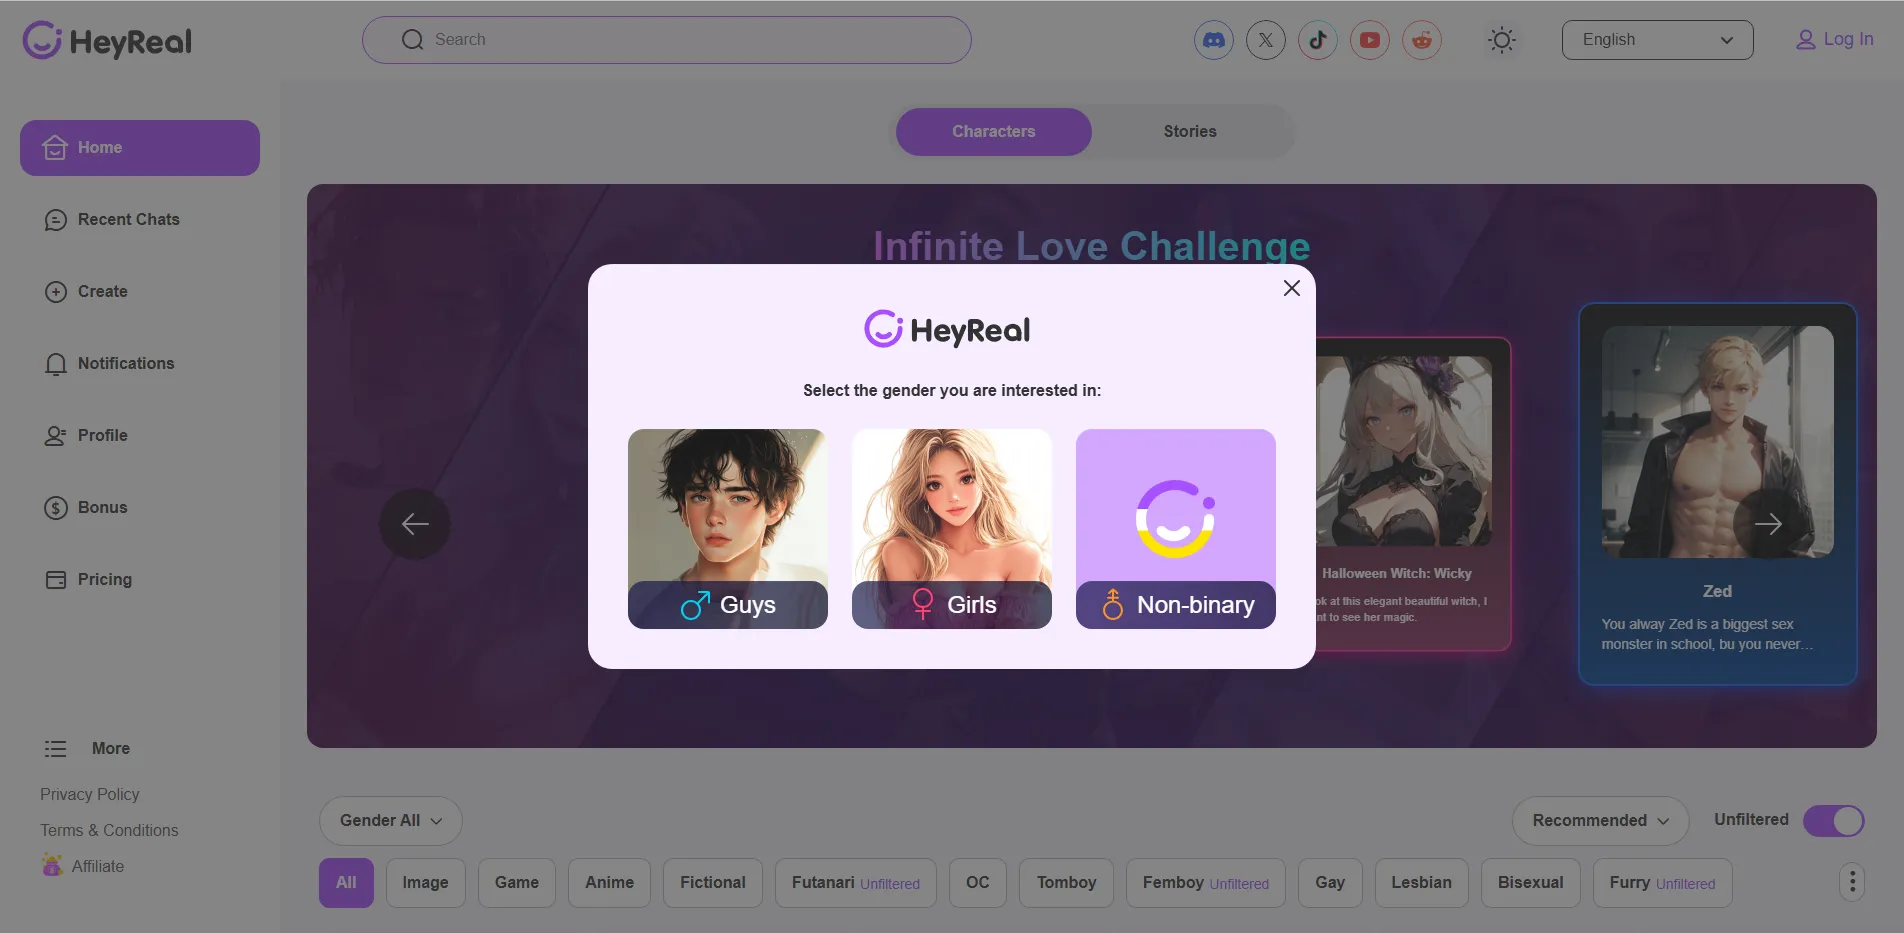Go to the Bonus page
Image resolution: width=1904 pixels, height=933 pixels.
[104, 507]
